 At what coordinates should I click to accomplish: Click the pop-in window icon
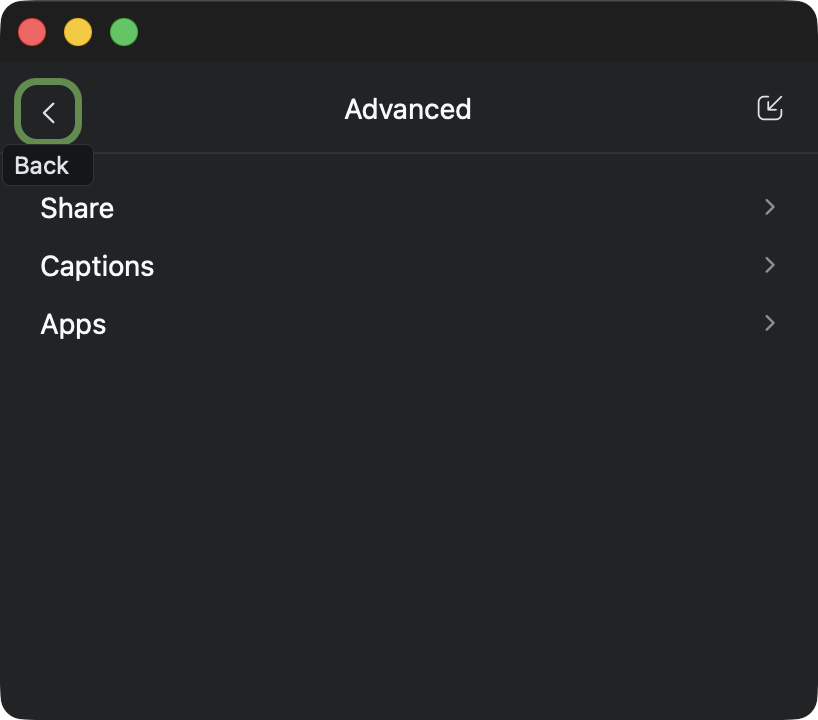(769, 108)
